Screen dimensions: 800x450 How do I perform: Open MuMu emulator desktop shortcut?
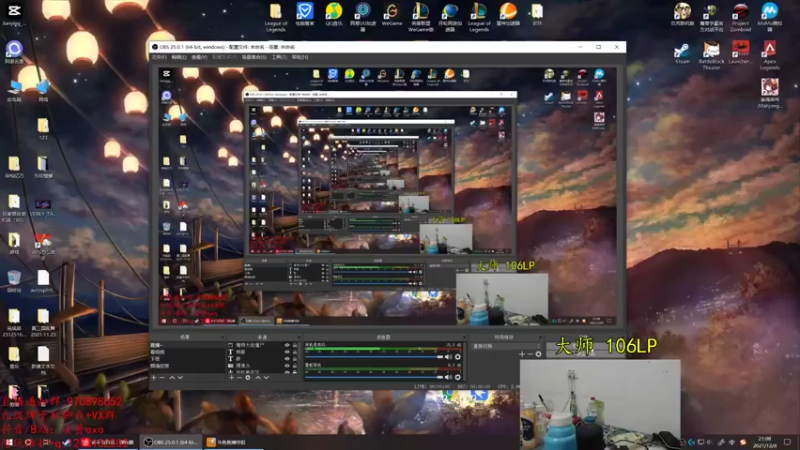pos(769,17)
